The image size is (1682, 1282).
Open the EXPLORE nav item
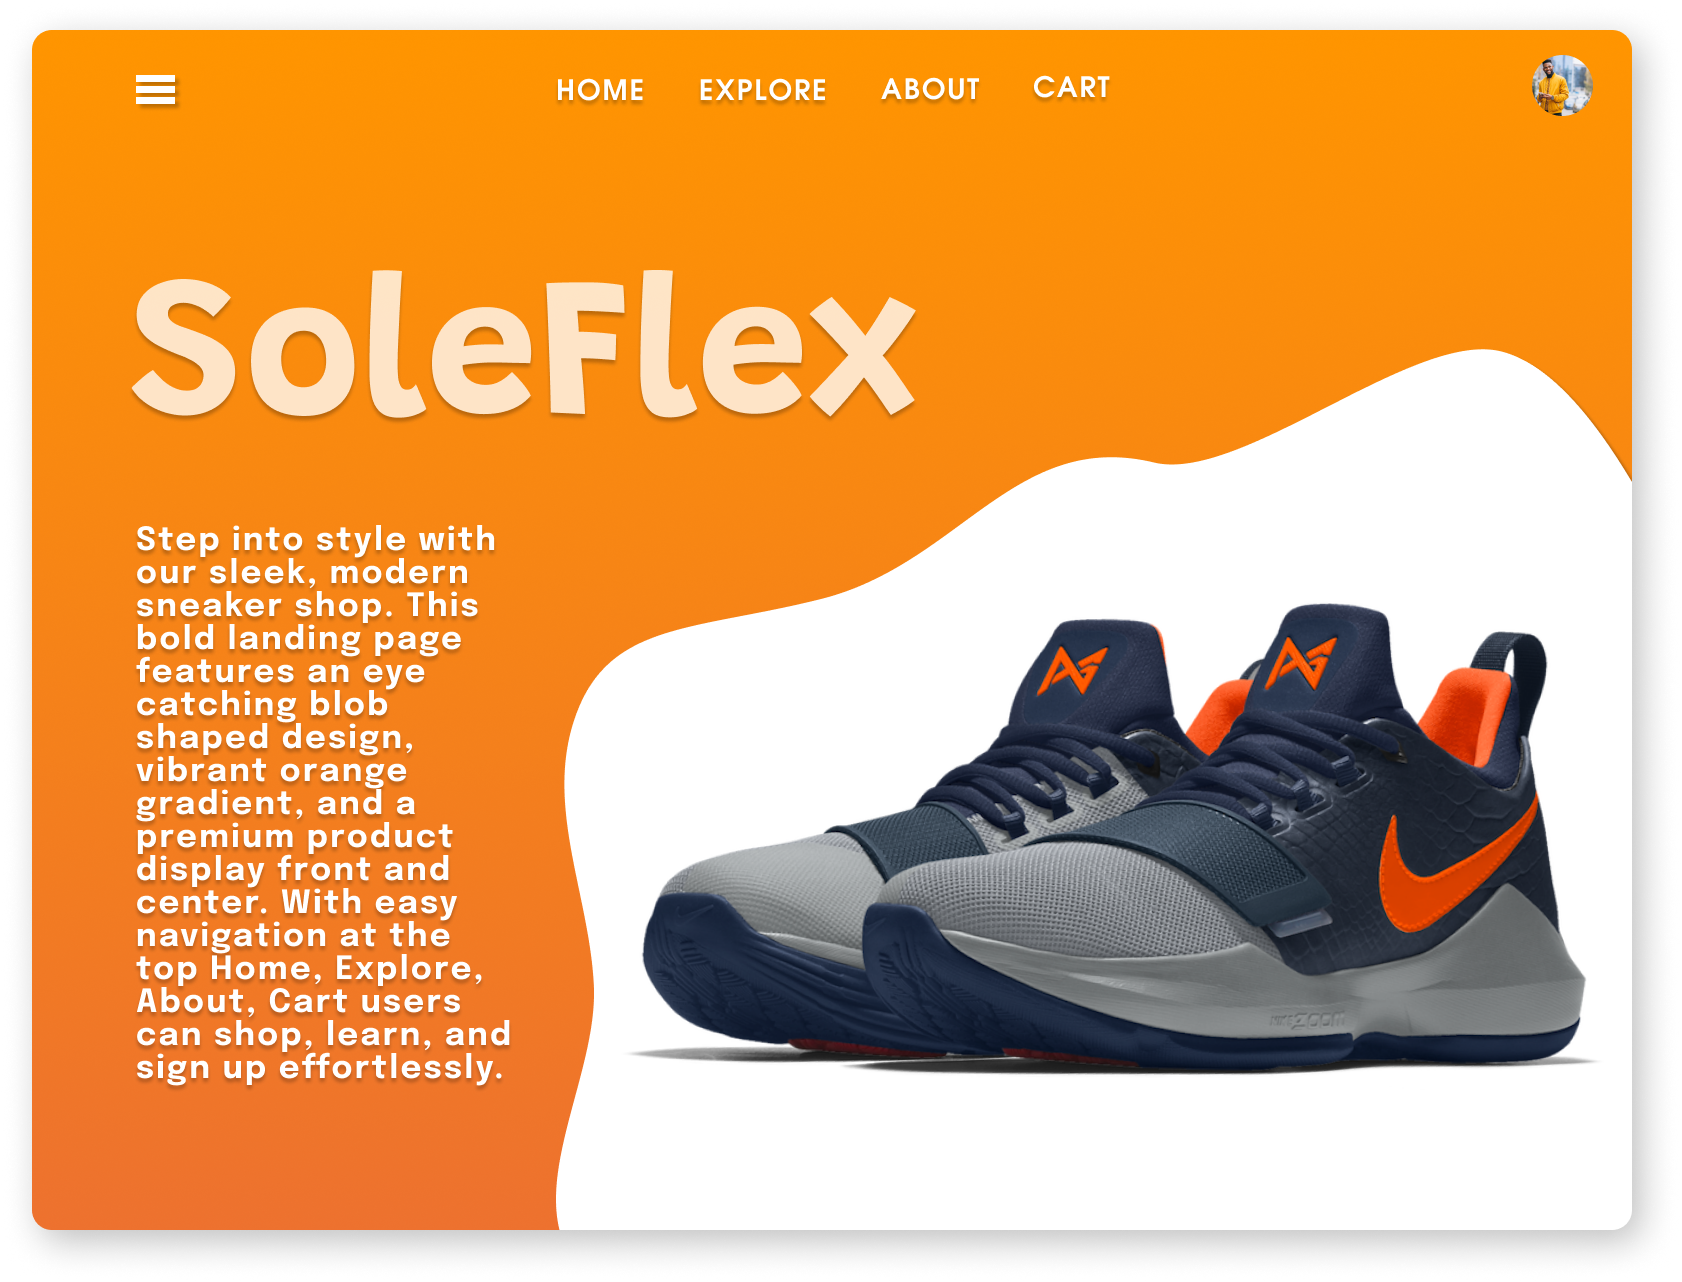click(762, 90)
